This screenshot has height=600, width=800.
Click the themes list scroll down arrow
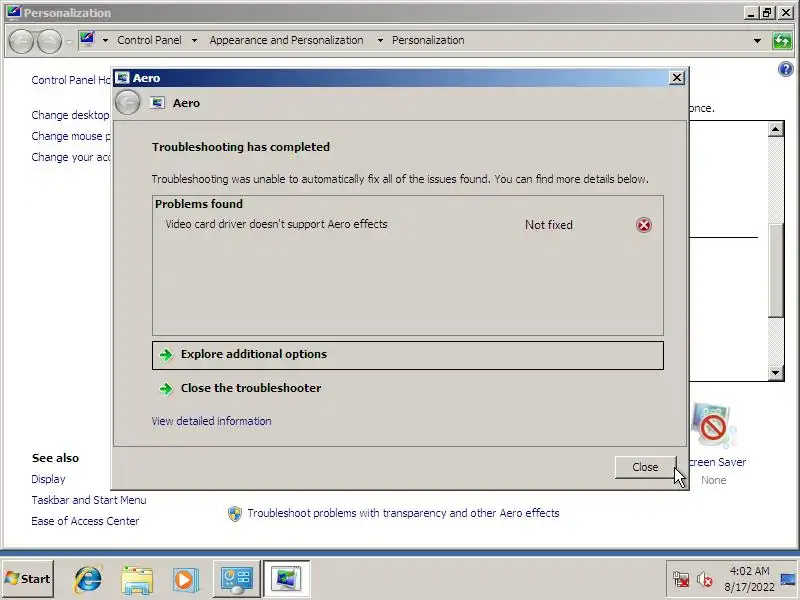(x=776, y=372)
